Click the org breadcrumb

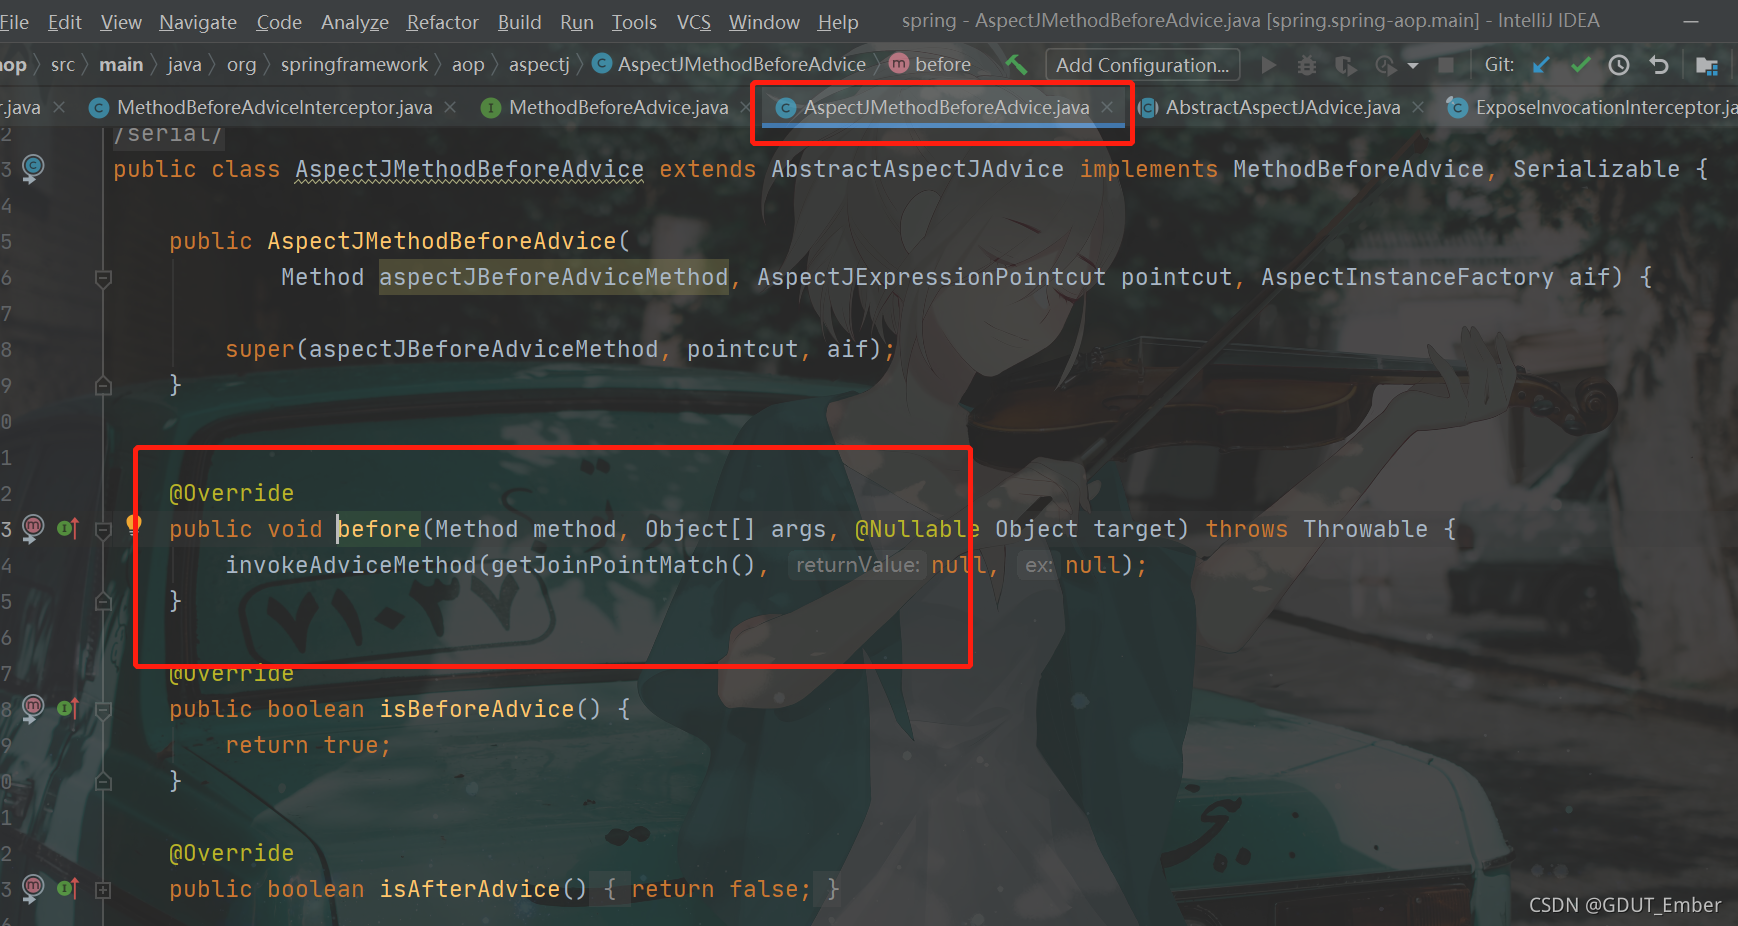pos(241,65)
